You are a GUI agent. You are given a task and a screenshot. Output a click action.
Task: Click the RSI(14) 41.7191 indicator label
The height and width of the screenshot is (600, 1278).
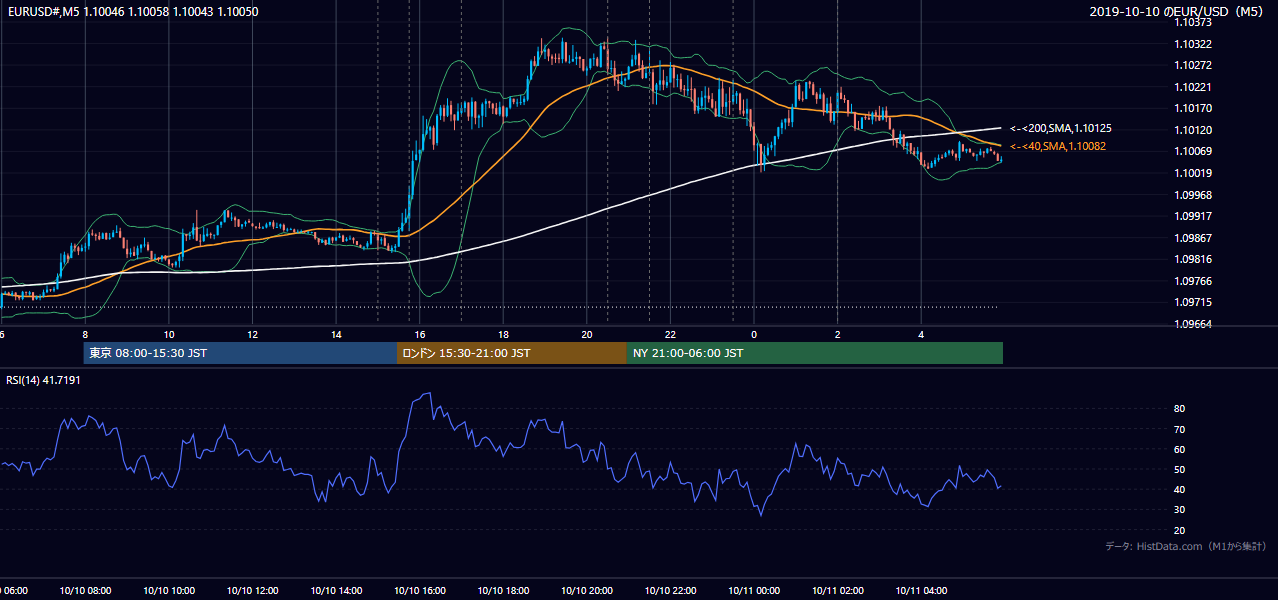43,380
